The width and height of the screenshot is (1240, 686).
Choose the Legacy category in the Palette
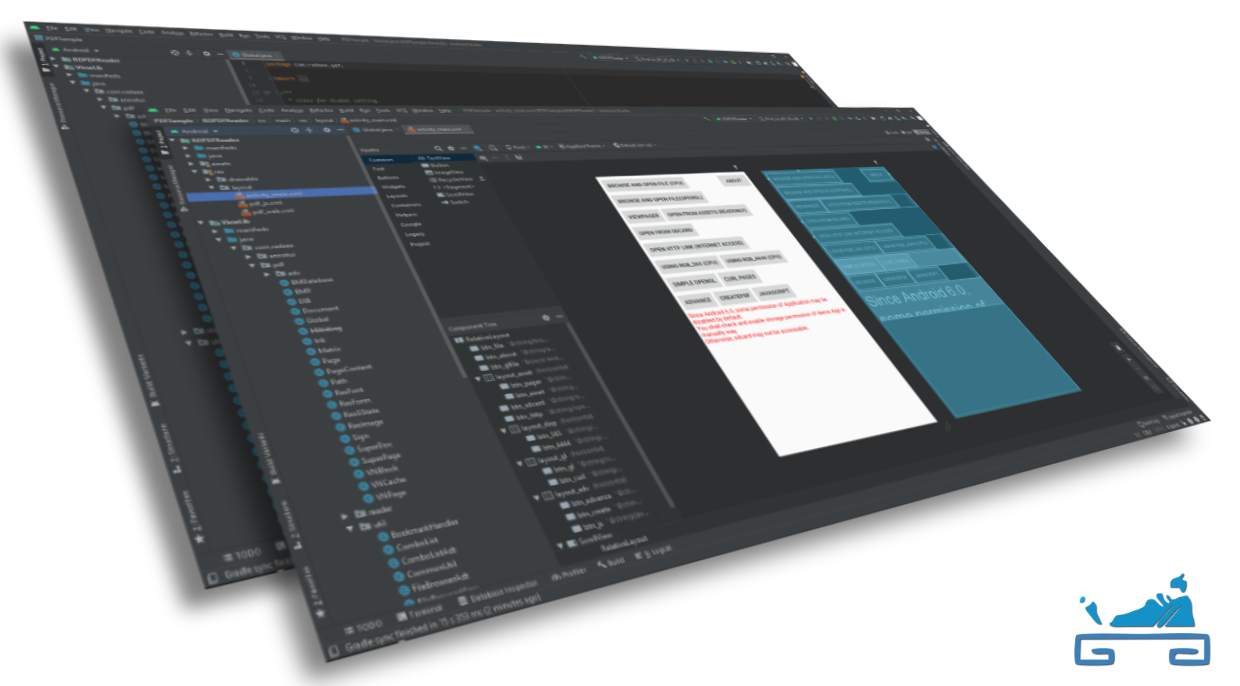point(415,234)
